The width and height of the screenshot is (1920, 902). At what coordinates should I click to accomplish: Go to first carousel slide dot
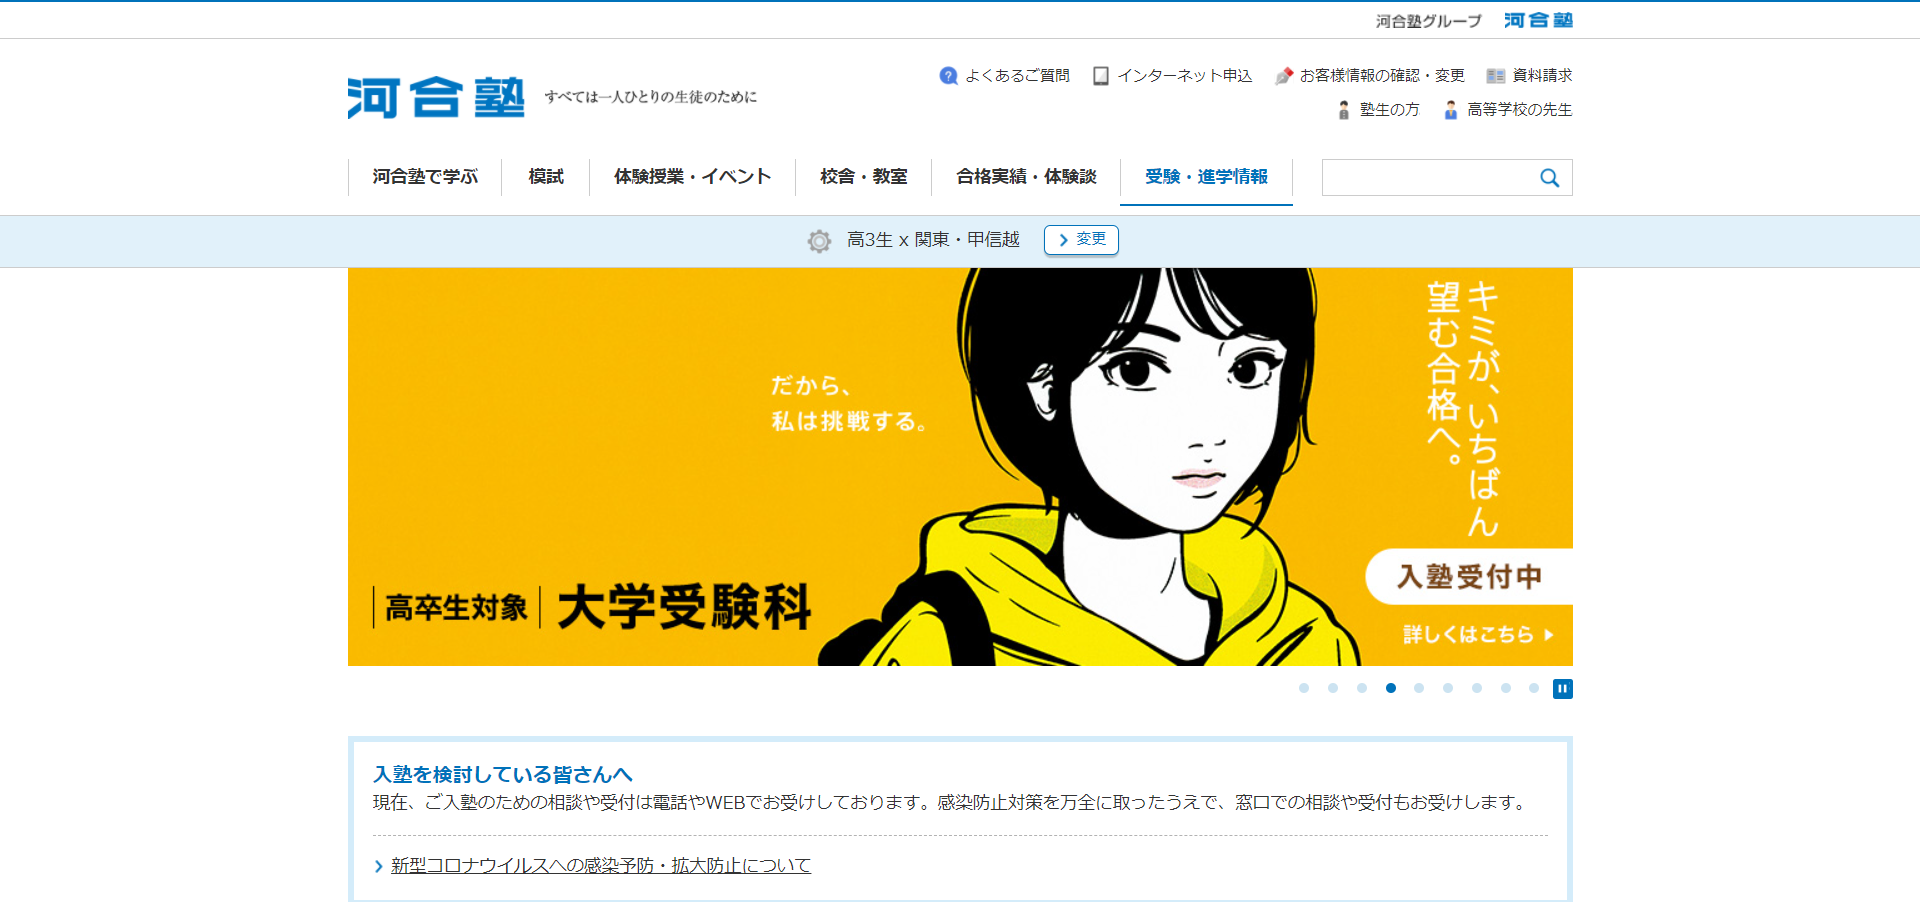1304,688
